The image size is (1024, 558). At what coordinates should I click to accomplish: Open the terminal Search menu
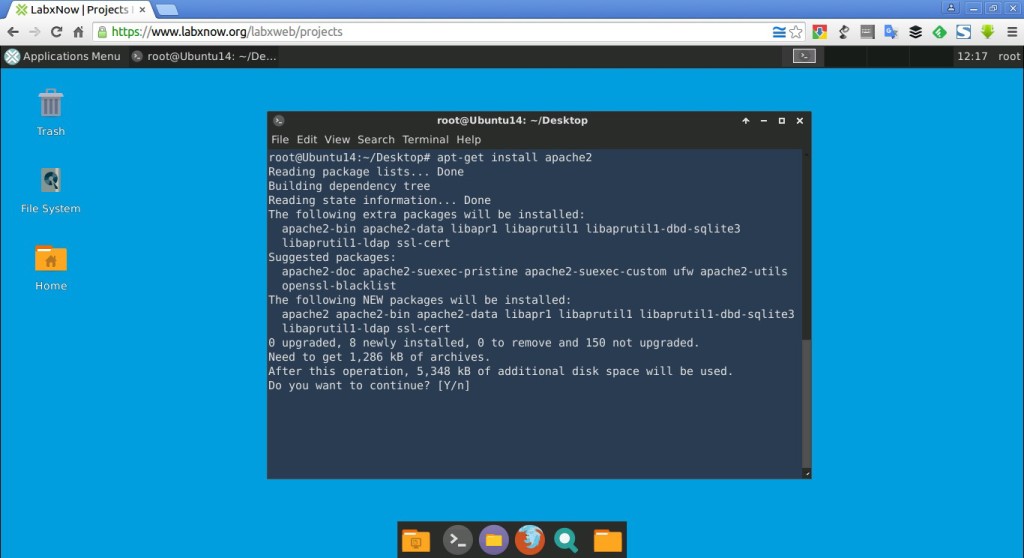point(376,139)
